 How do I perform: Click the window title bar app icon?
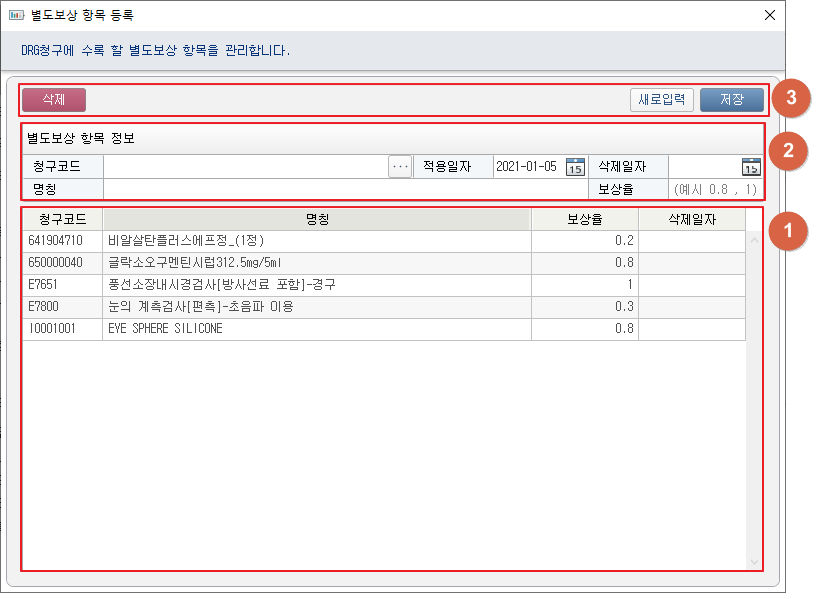[16, 15]
